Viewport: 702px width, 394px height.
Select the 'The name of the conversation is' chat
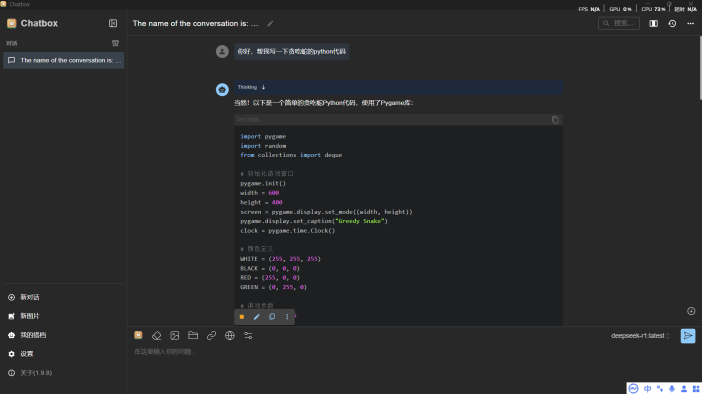pyautogui.click(x=64, y=60)
